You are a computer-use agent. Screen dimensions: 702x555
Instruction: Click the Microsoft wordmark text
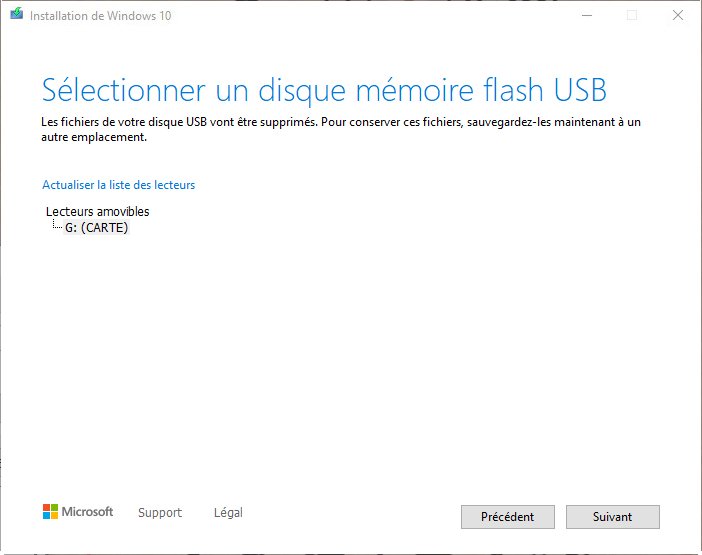pyautogui.click(x=88, y=512)
